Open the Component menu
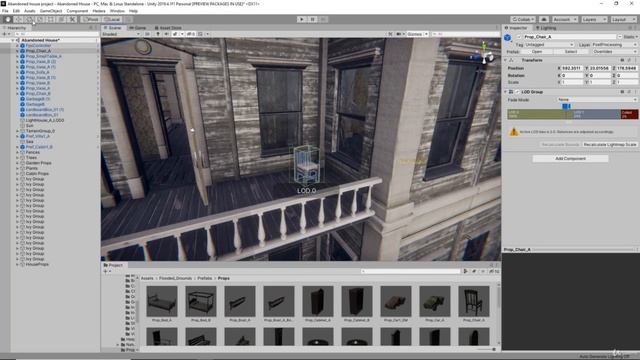640x360 pixels. click(77, 11)
